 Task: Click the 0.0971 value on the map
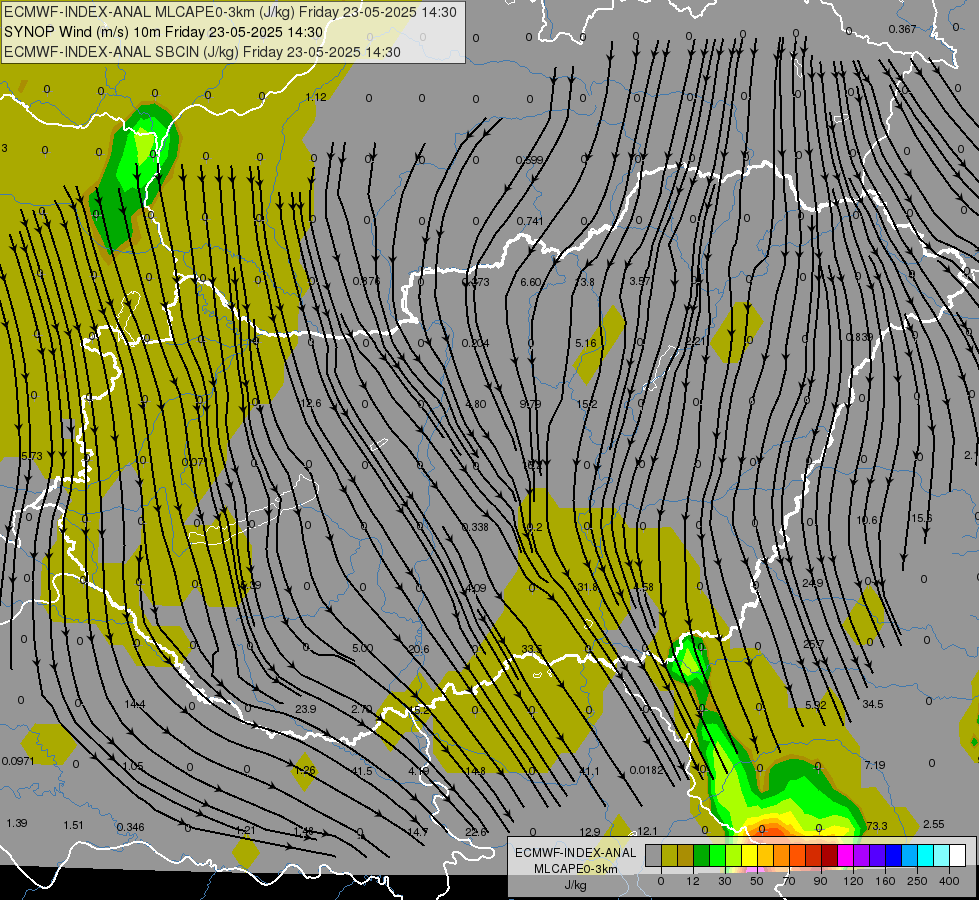coord(18,761)
